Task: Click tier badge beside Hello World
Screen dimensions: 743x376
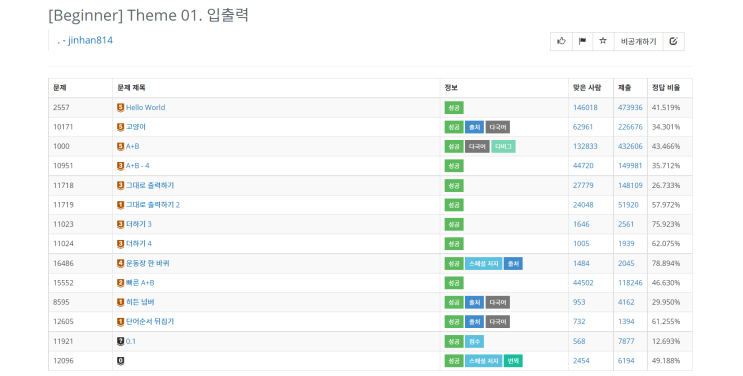Action: 120,108
